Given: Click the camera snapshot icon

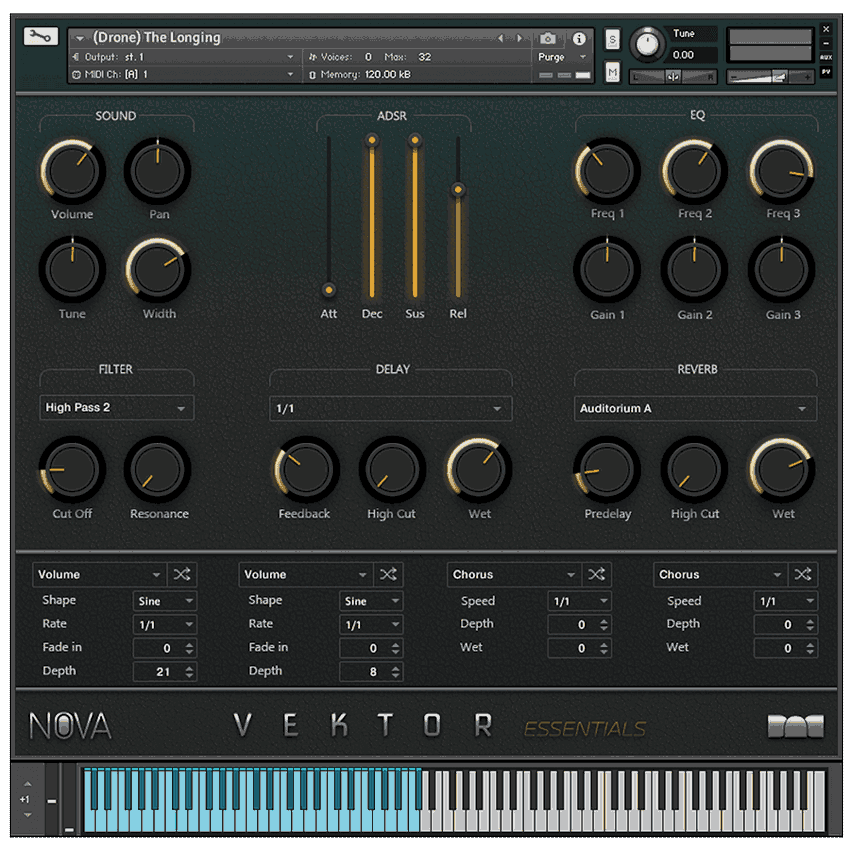Looking at the screenshot, I should point(548,39).
